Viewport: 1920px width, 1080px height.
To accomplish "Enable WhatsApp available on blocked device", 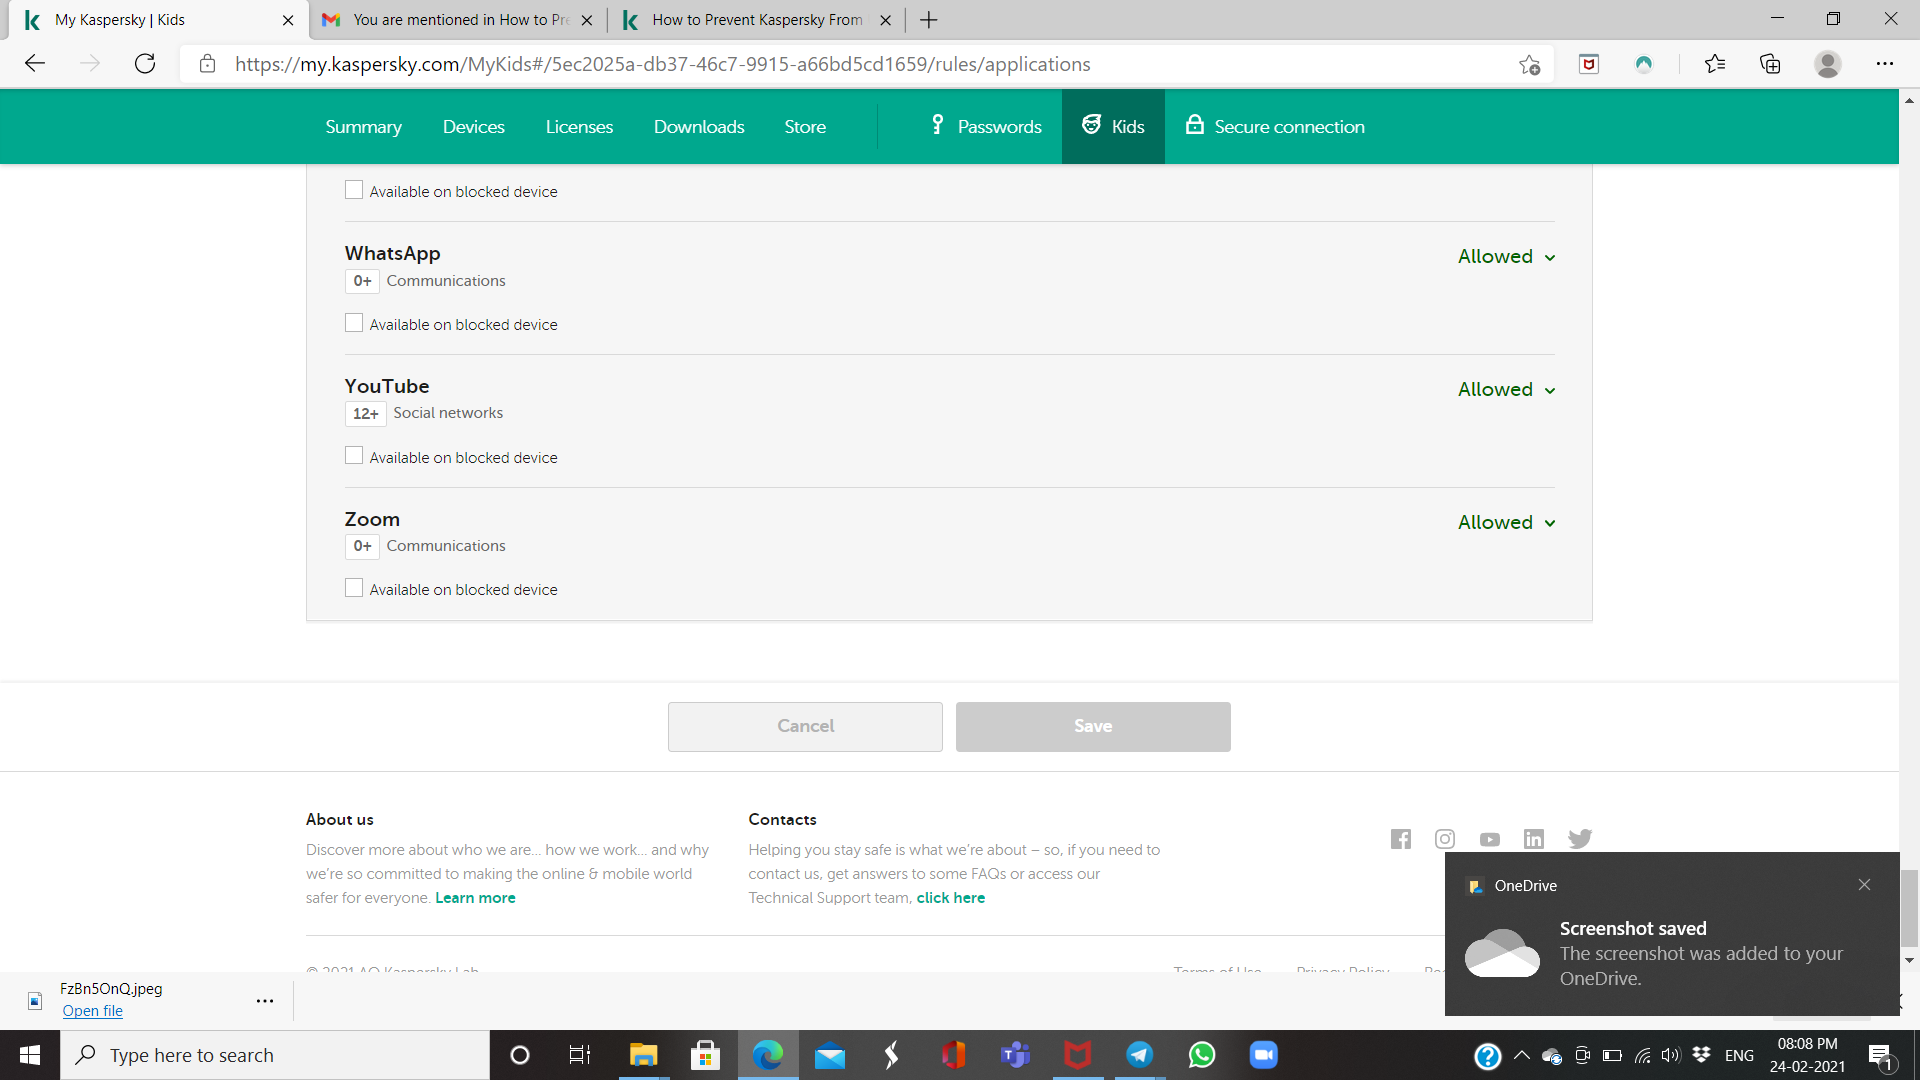I will pyautogui.click(x=354, y=323).
